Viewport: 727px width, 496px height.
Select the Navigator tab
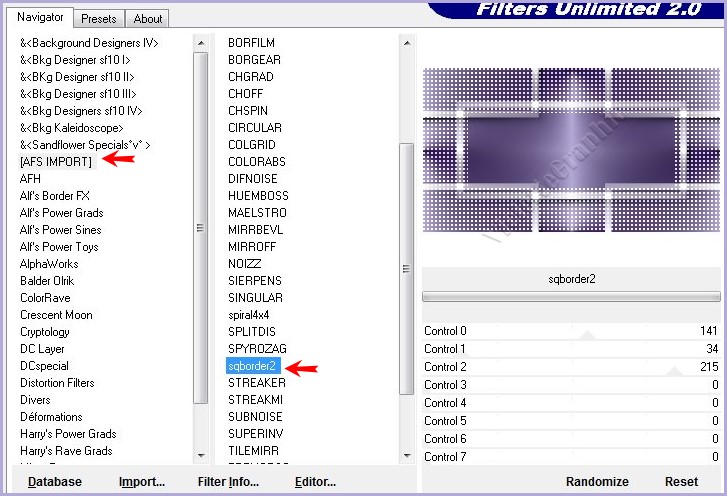(40, 17)
